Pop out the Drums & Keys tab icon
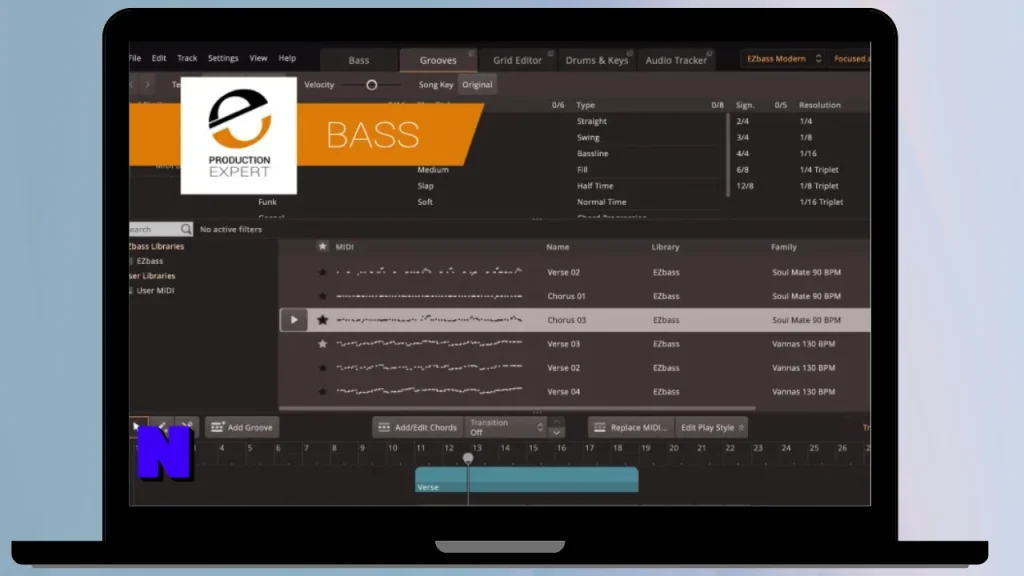The width and height of the screenshot is (1024, 576). pyautogui.click(x=630, y=53)
